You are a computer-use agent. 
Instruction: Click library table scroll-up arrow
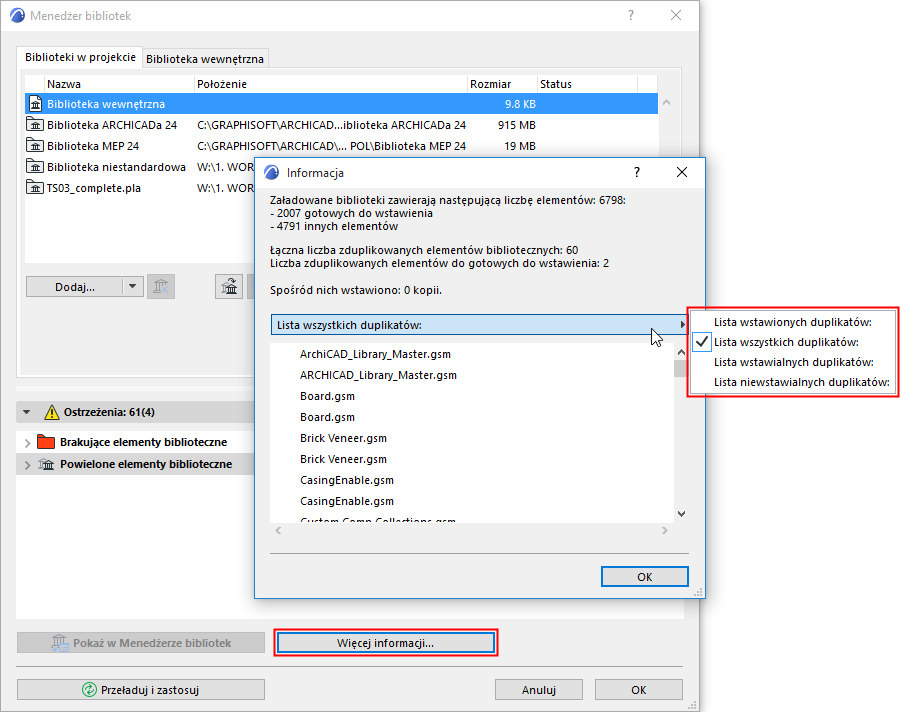(666, 103)
